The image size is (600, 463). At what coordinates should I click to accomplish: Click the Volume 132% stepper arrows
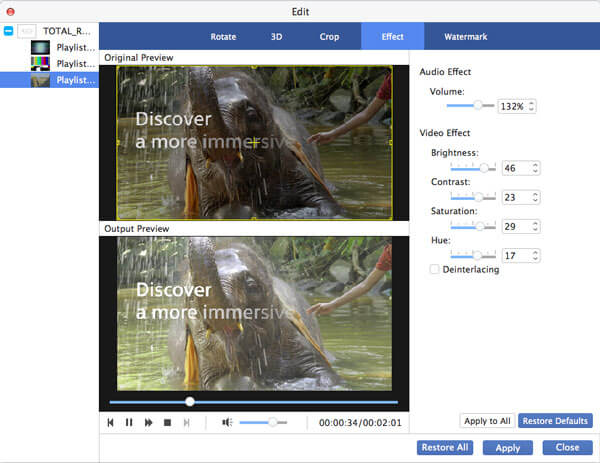(x=531, y=106)
